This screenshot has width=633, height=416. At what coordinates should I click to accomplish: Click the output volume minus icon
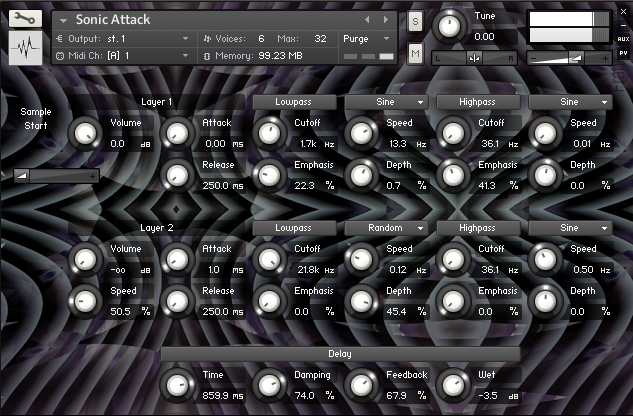point(533,59)
